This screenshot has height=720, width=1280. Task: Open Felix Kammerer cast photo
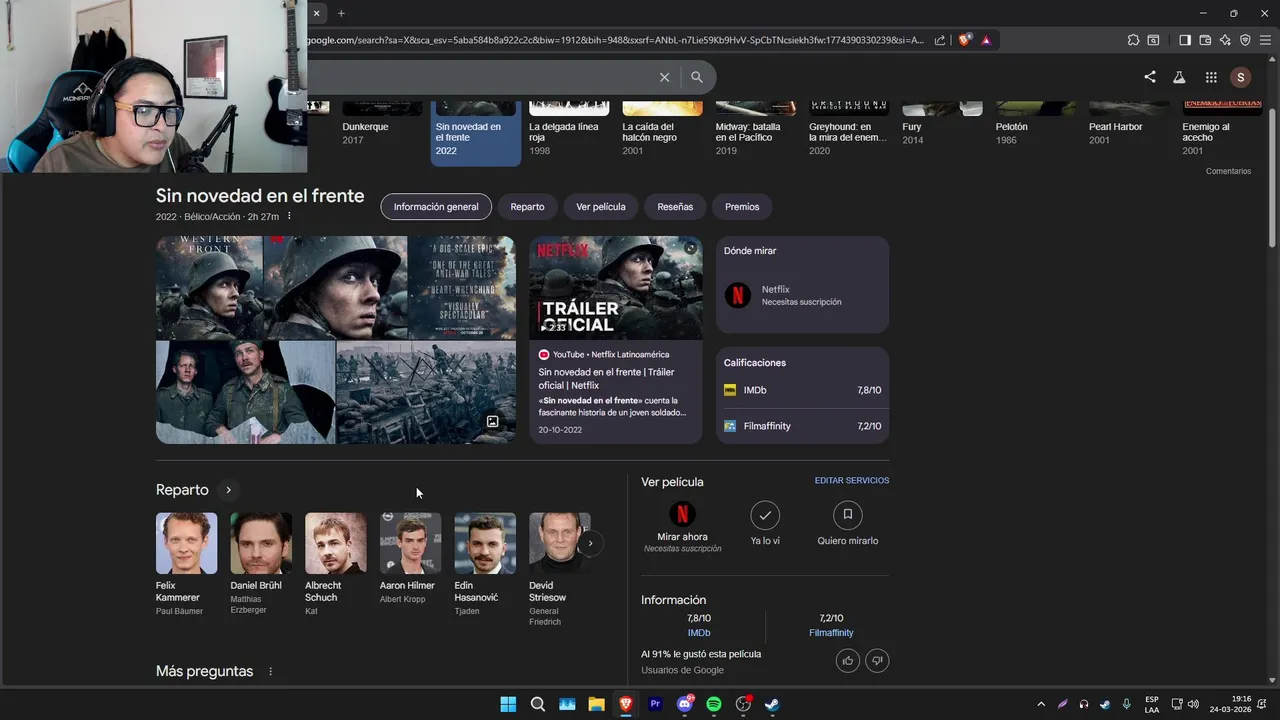(x=186, y=543)
